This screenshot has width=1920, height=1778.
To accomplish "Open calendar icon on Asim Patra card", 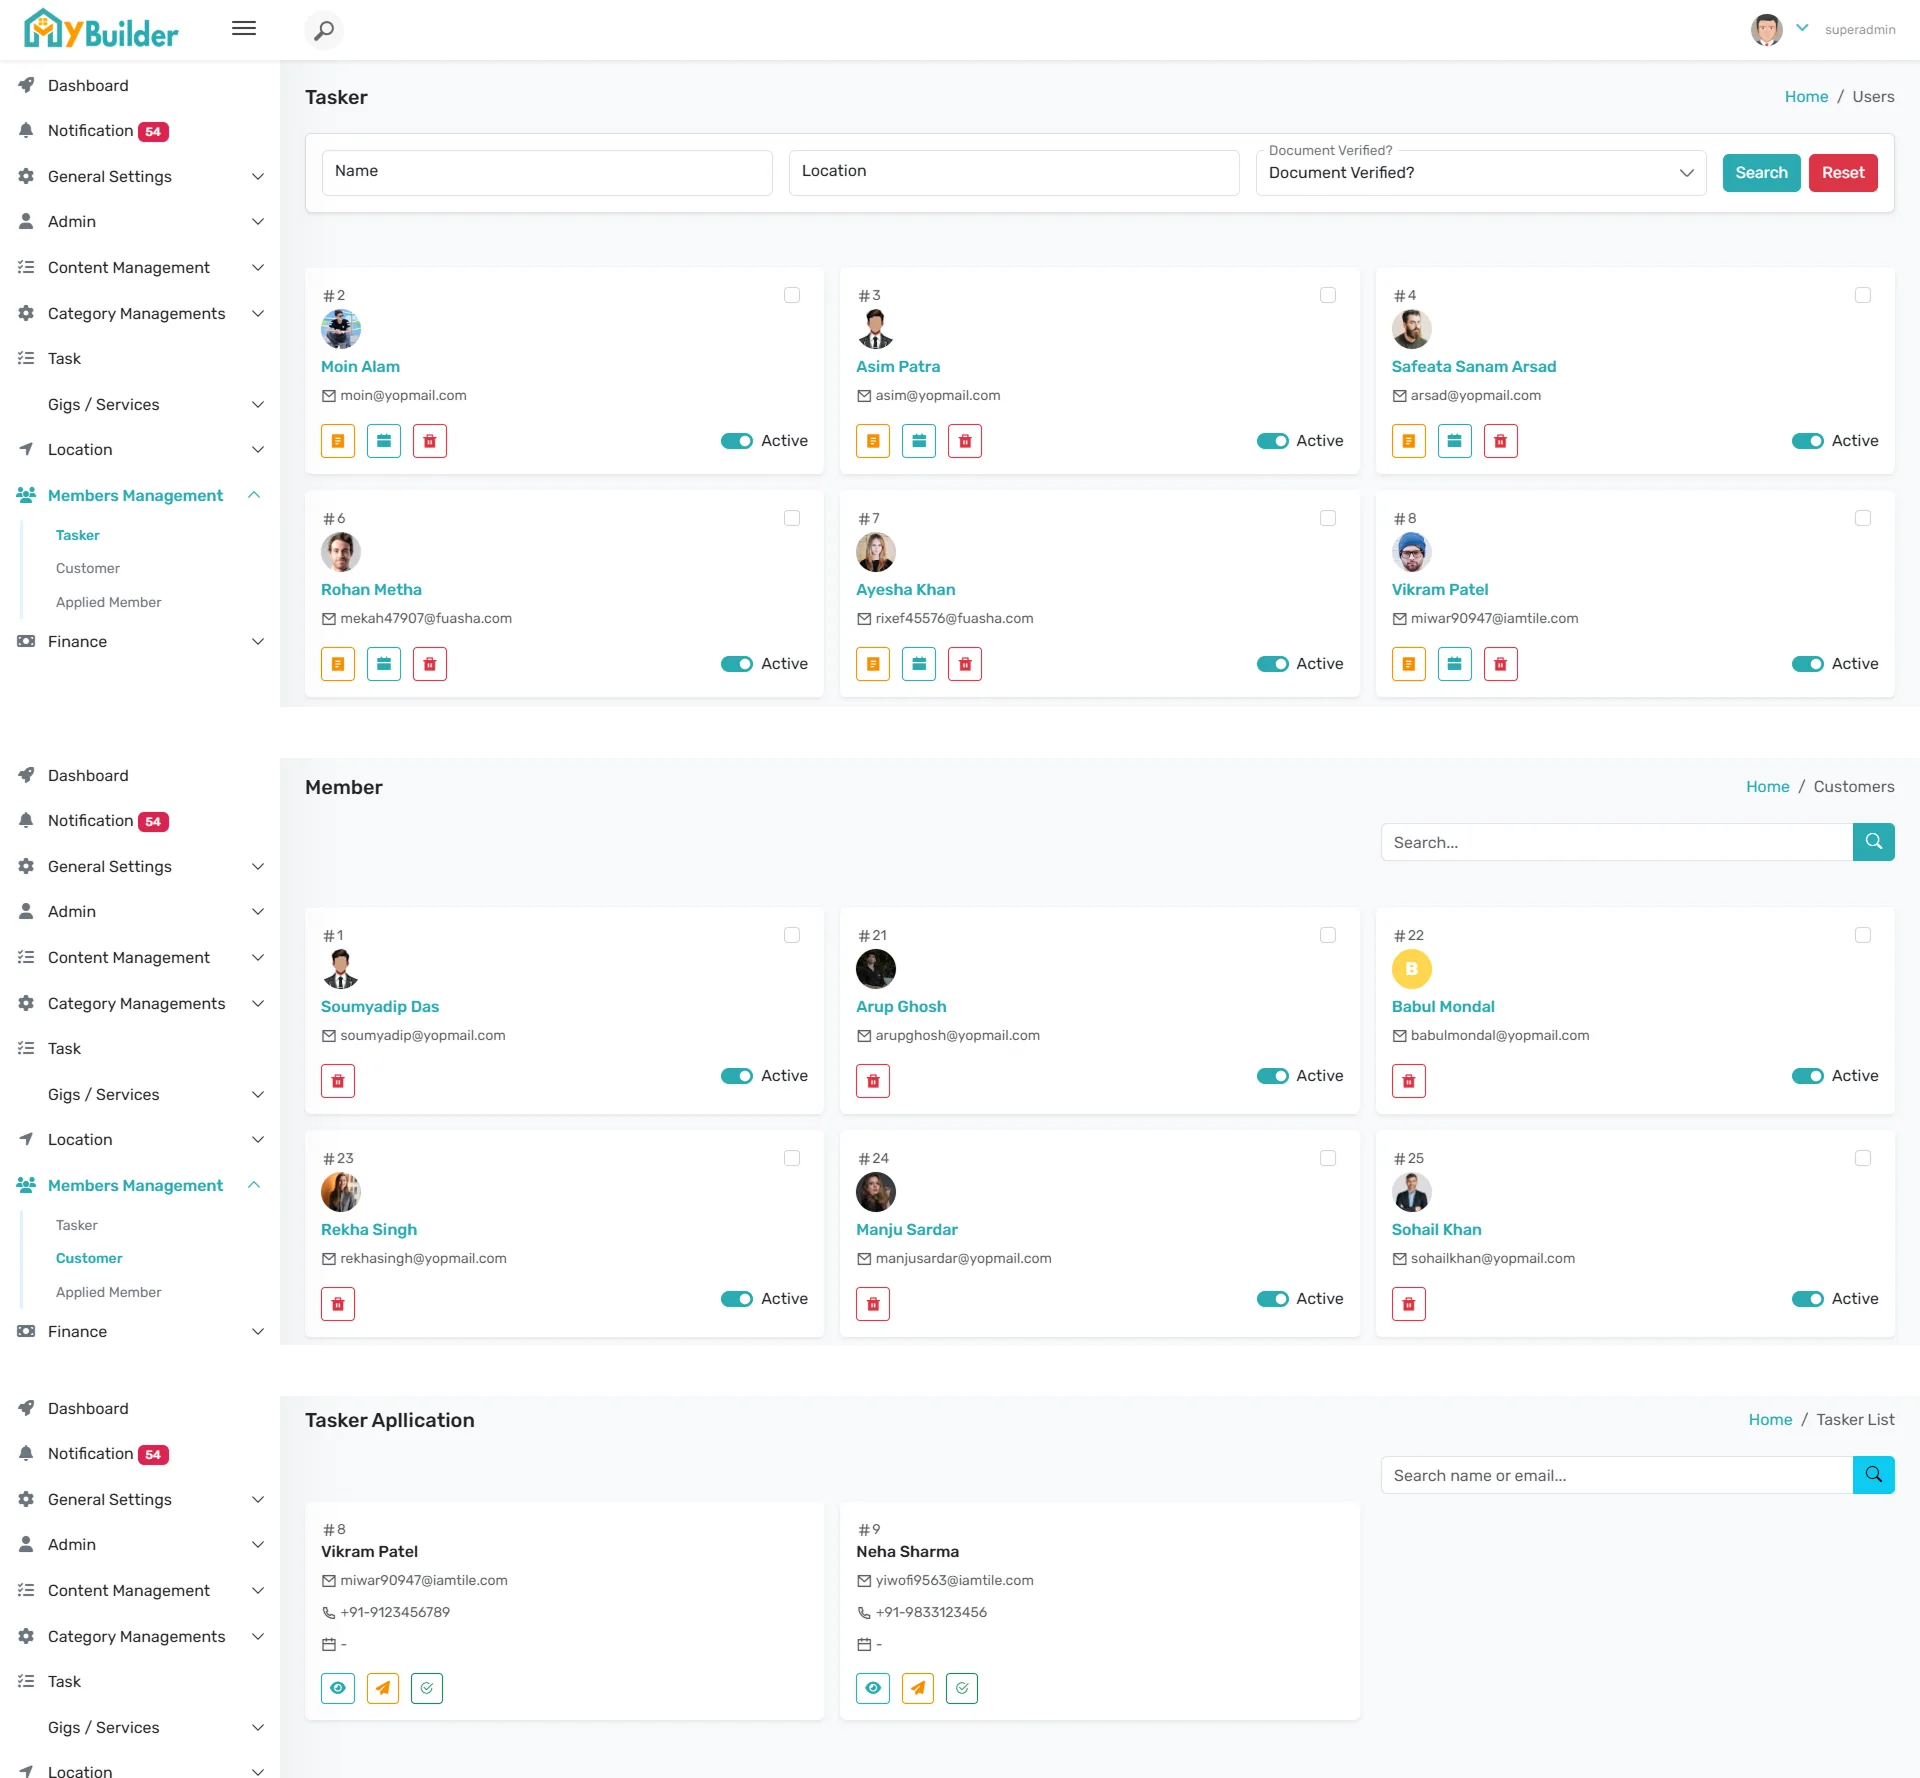I will 918,441.
